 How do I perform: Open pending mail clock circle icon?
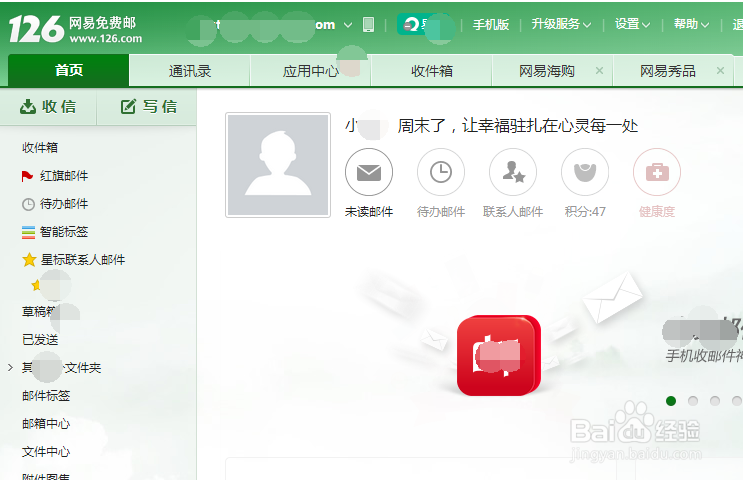441,172
